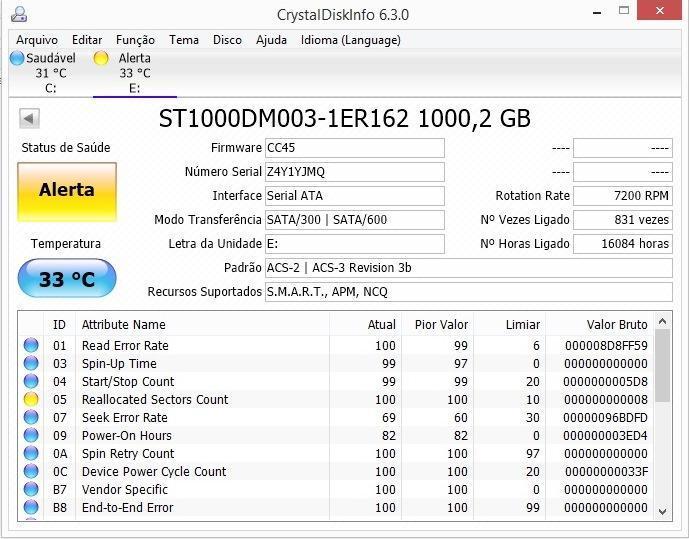Image resolution: width=689 pixels, height=539 pixels.
Task: Click the previous disk arrow button
Action: [x=29, y=119]
